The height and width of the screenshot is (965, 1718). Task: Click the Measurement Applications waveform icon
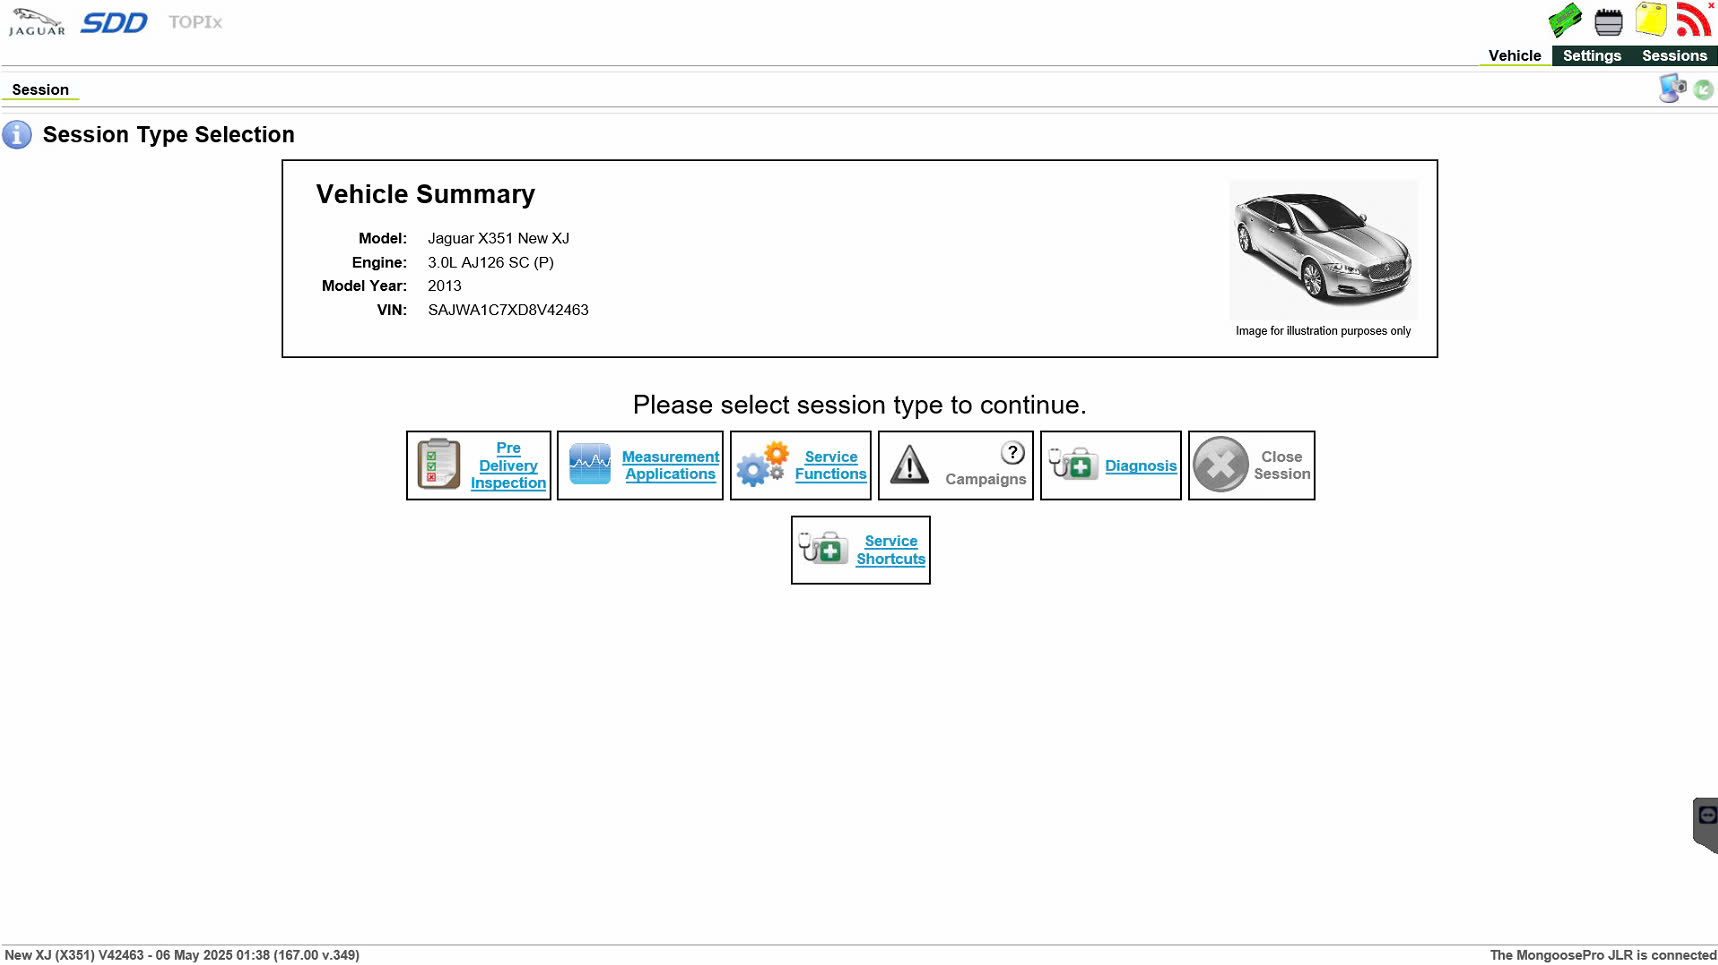(x=590, y=464)
